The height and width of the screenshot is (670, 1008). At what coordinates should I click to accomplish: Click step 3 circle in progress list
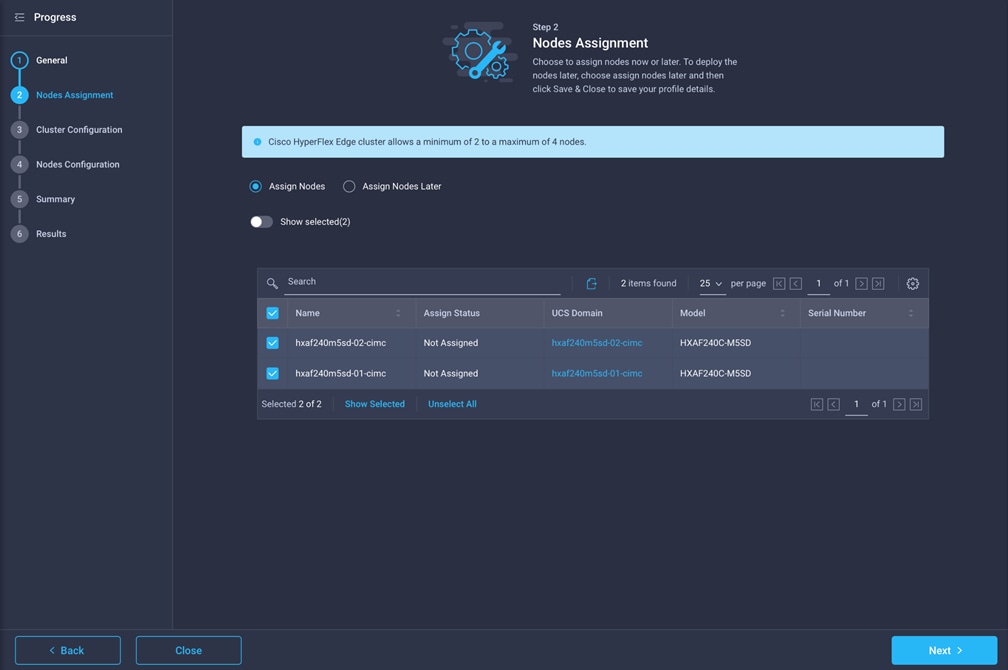point(19,130)
